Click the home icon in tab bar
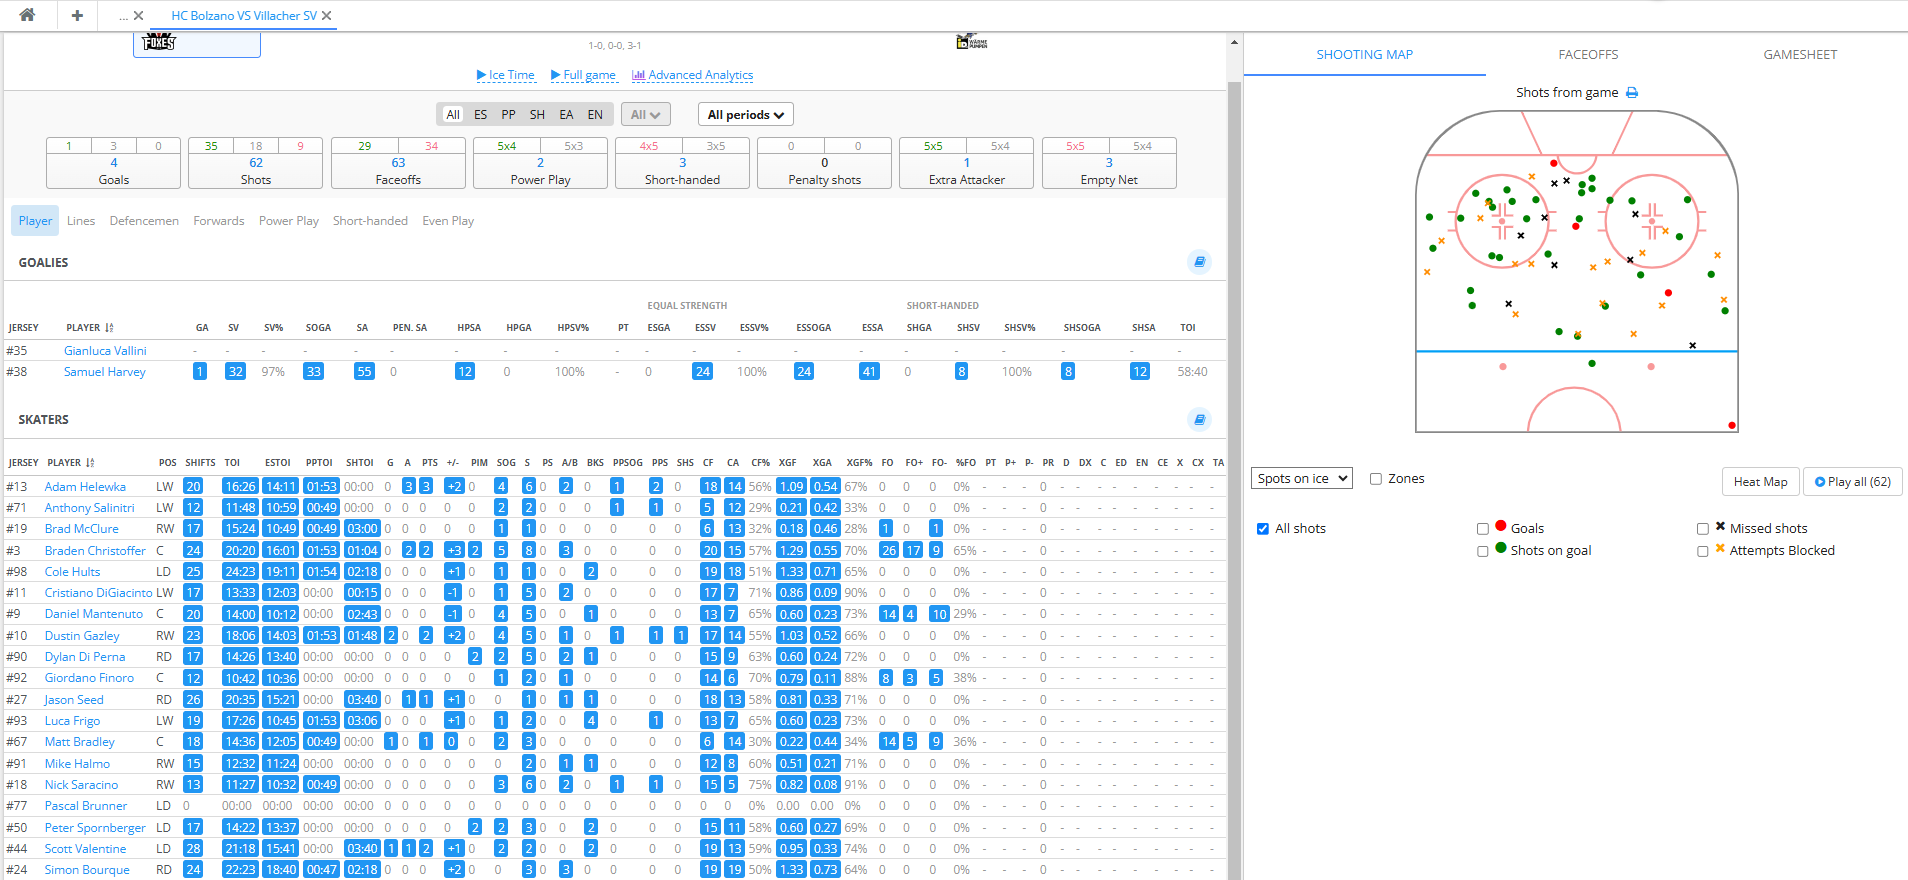The image size is (1908, 880). [x=27, y=15]
